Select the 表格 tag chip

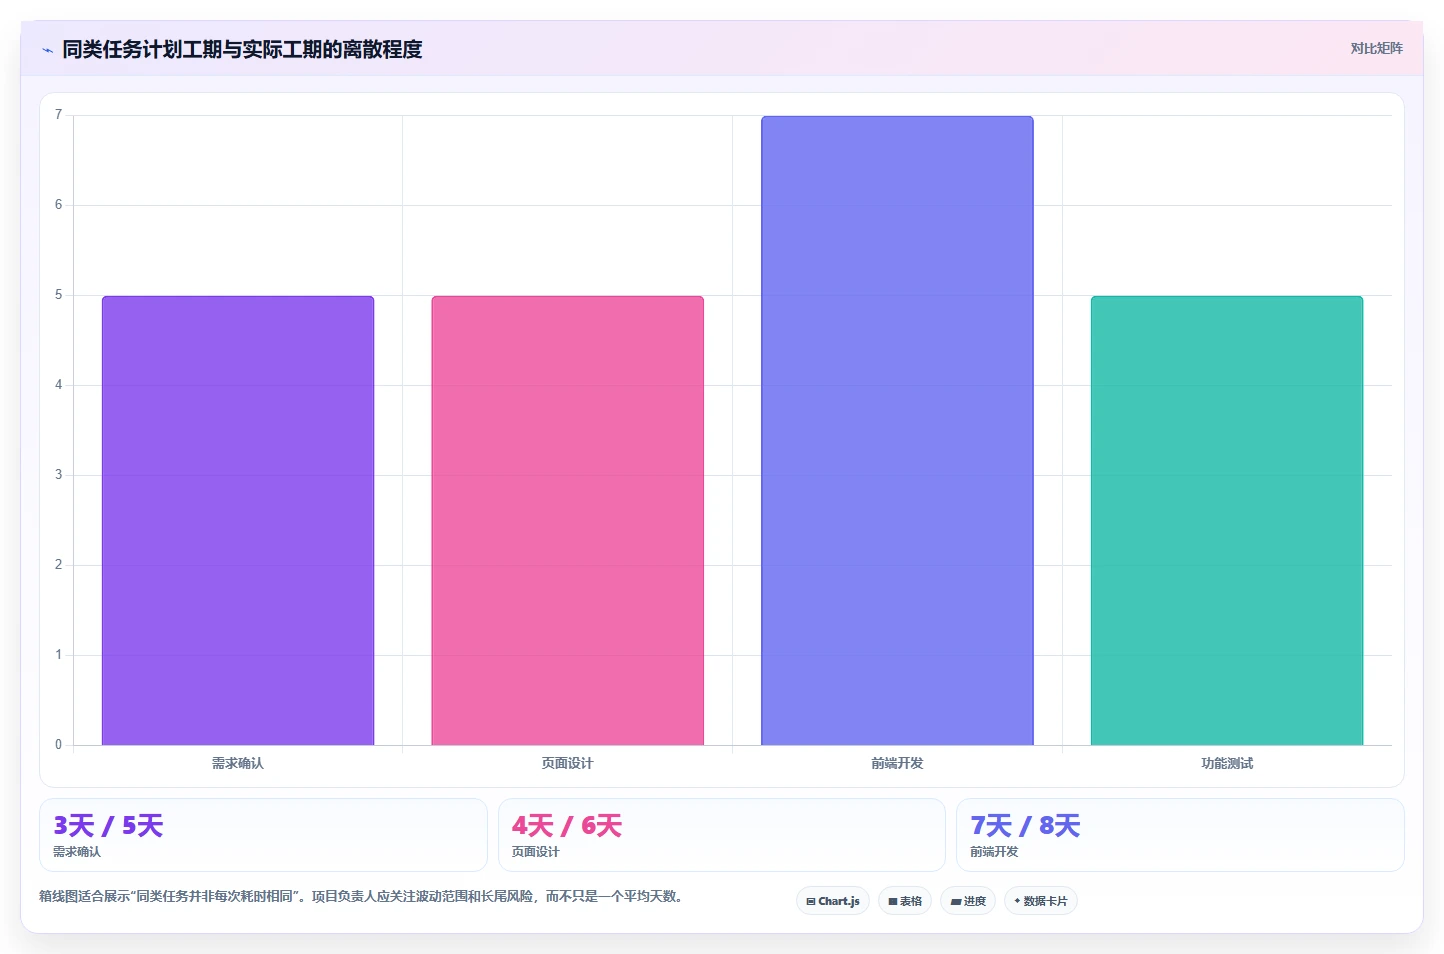click(905, 901)
